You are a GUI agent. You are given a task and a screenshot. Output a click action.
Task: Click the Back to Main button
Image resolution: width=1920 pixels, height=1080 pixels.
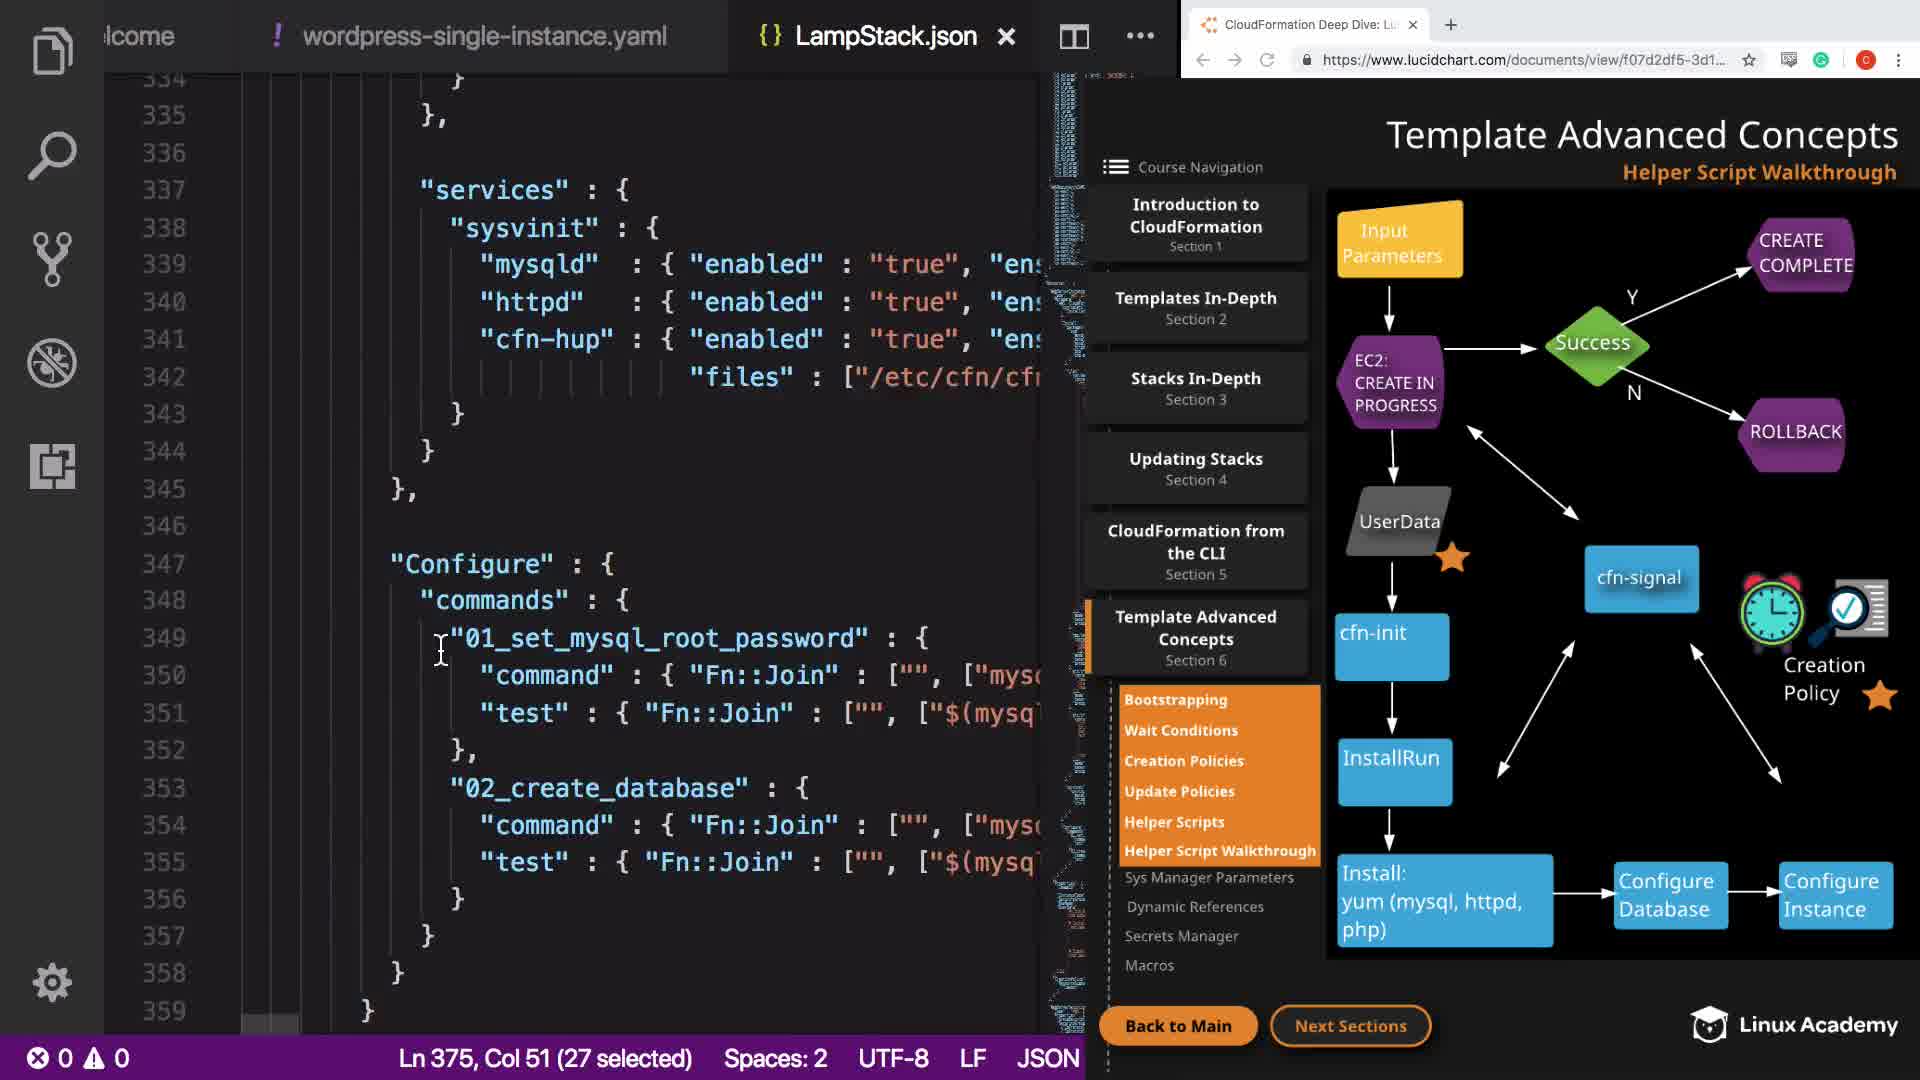(1178, 1026)
